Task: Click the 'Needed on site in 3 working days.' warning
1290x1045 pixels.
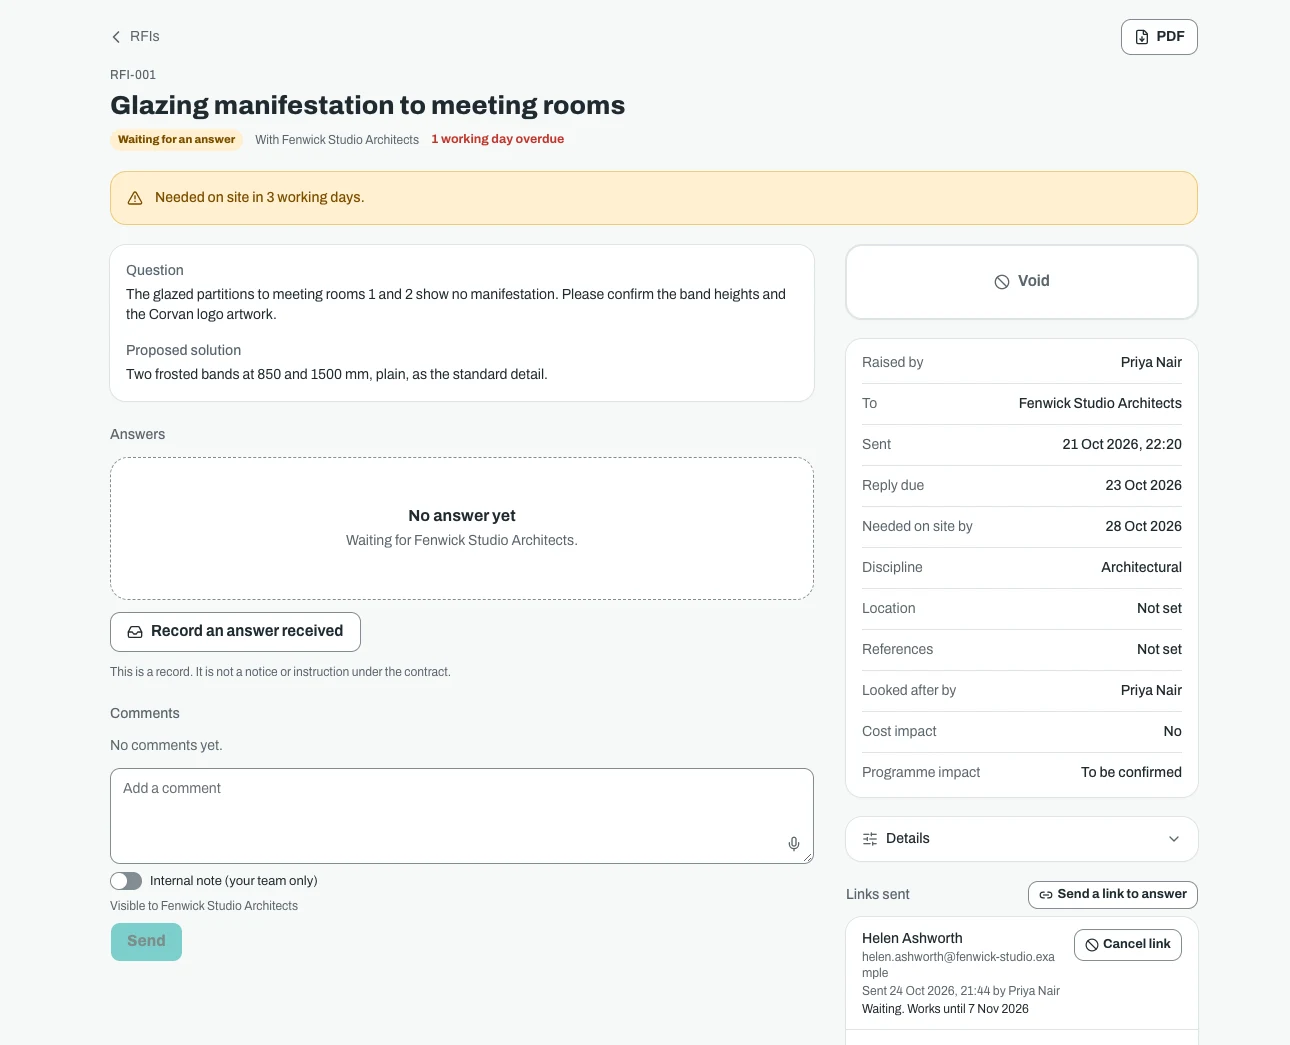Action: [x=260, y=198]
